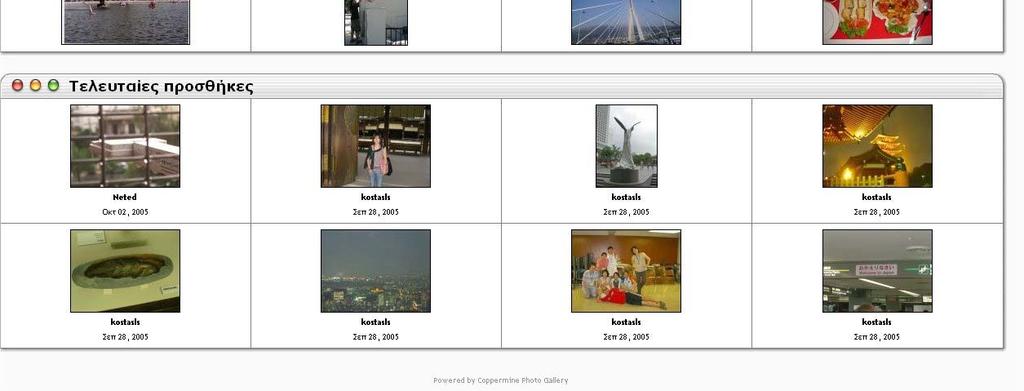Open the Coppermine Photo Gallery footer link

522,381
